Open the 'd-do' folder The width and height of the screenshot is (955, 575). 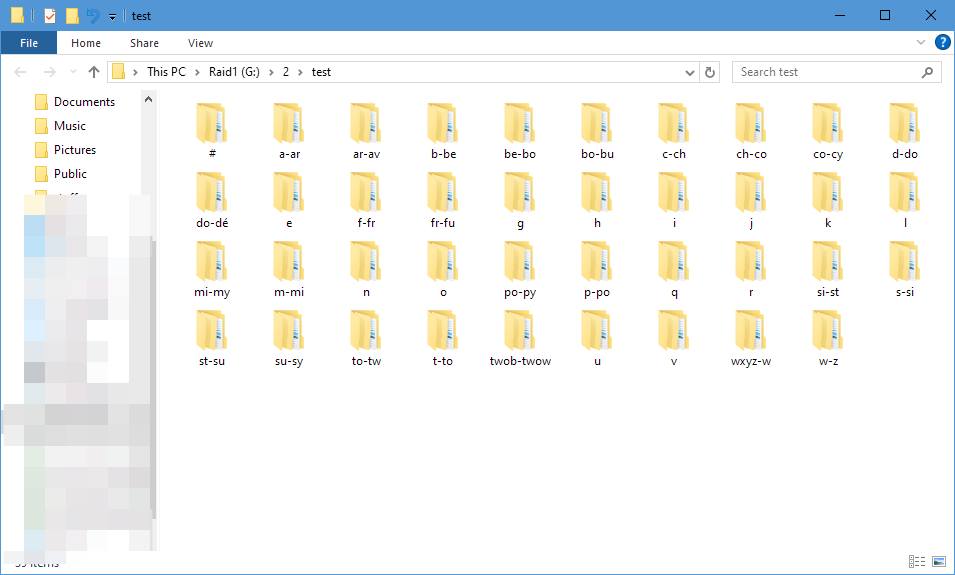point(905,131)
